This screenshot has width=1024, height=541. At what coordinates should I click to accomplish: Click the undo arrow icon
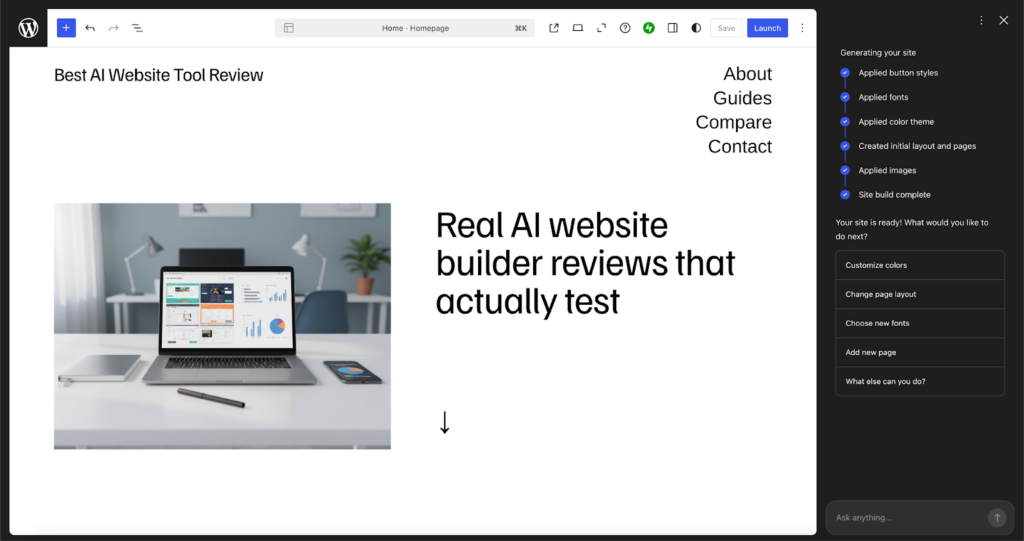[x=90, y=28]
